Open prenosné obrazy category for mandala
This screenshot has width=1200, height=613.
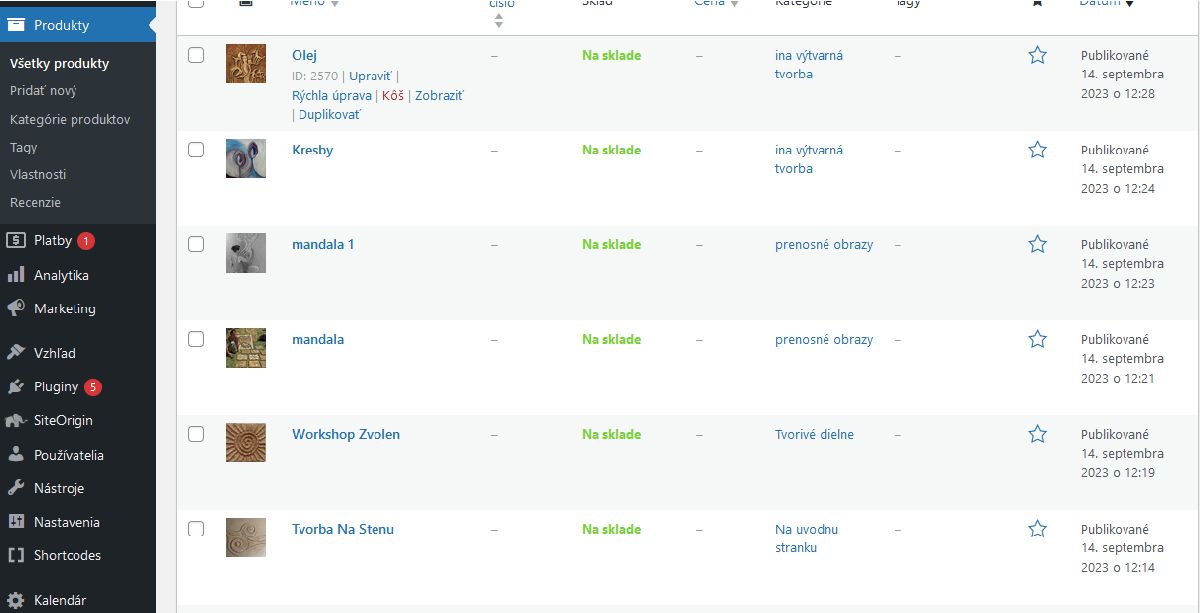click(824, 339)
